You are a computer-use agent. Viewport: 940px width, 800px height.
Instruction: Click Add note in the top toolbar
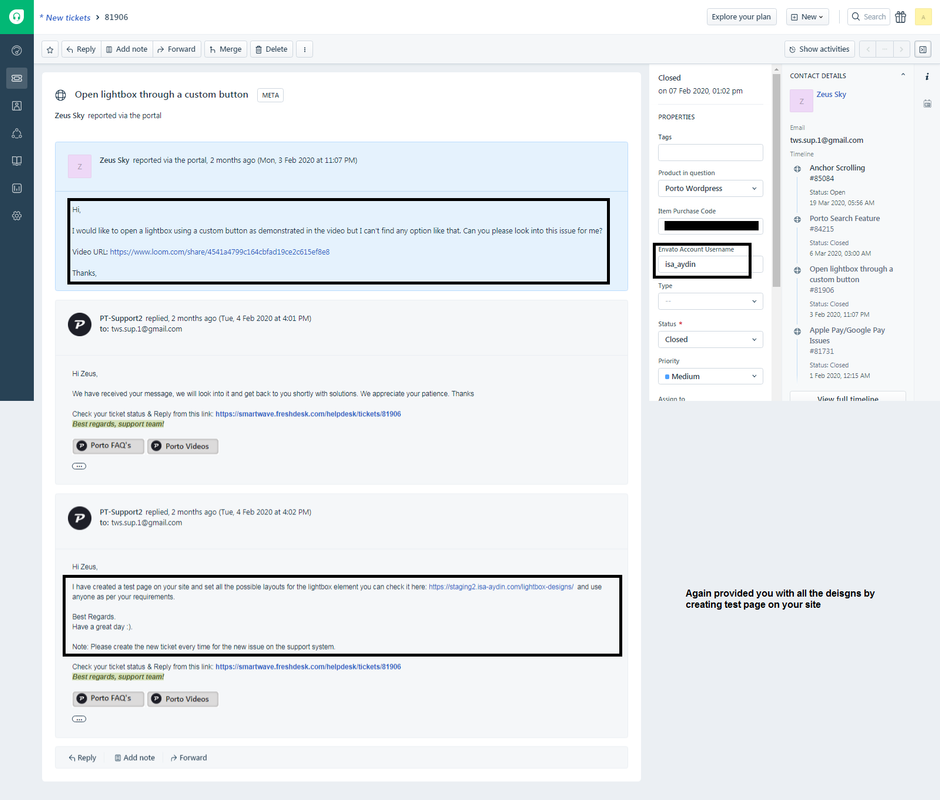coord(126,49)
